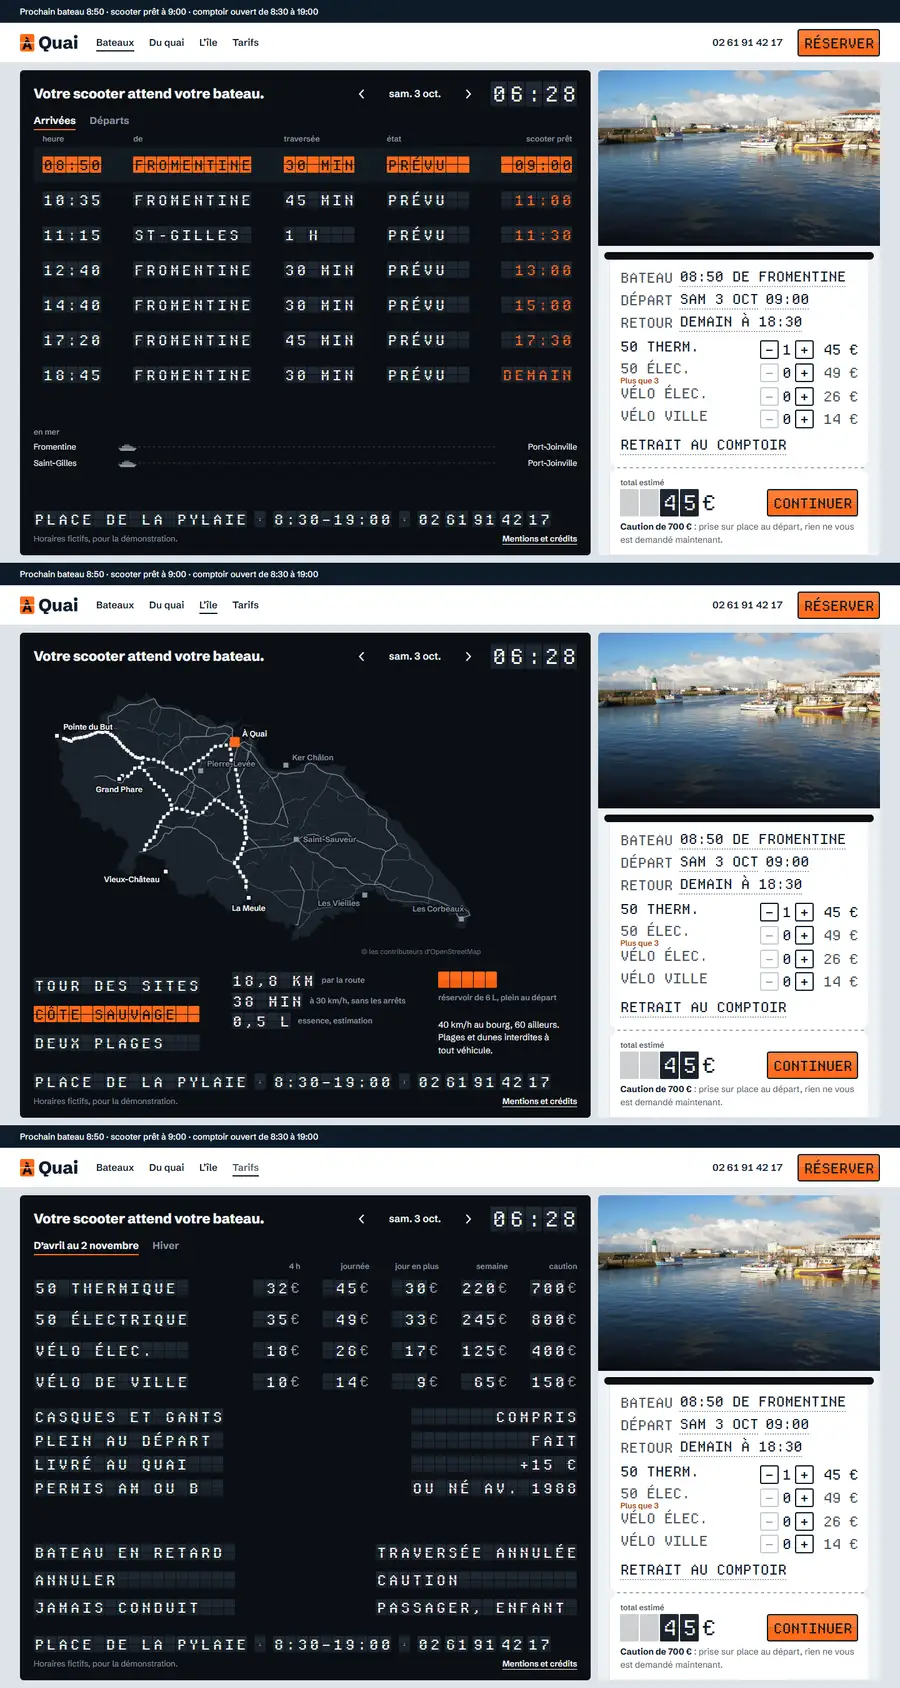Show the D'avril au 2 novembre season prices
The width and height of the screenshot is (900, 1688).
[x=86, y=1246]
